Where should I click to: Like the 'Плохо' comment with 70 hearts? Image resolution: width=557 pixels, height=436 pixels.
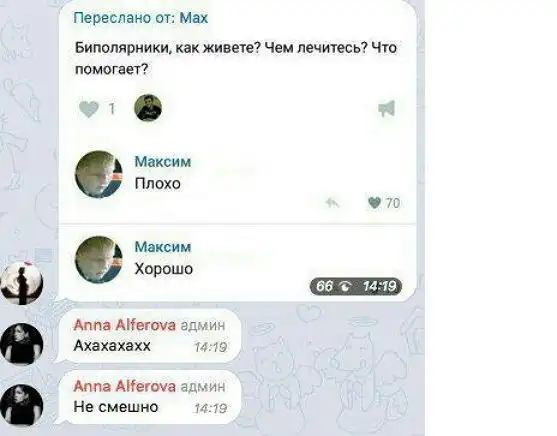374,203
